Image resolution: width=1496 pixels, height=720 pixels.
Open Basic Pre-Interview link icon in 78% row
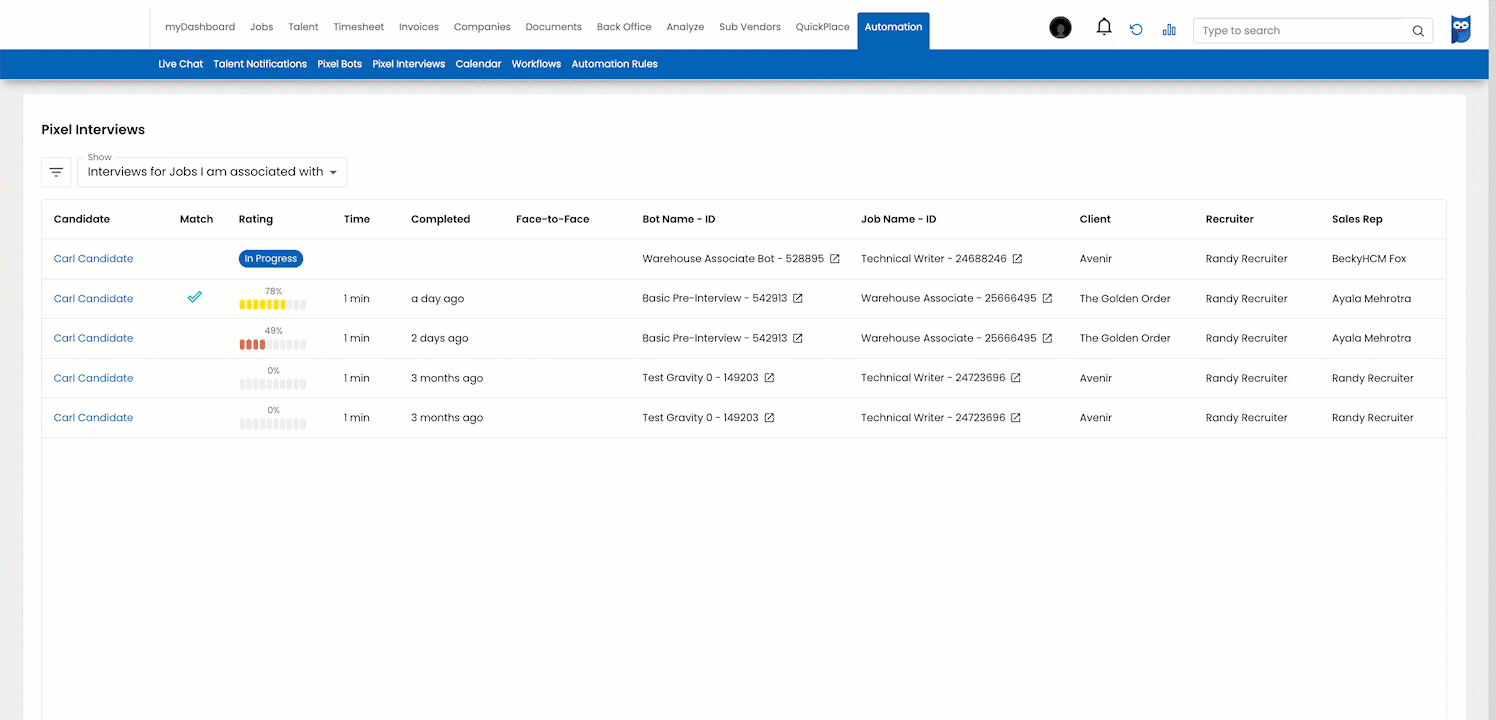tap(798, 299)
